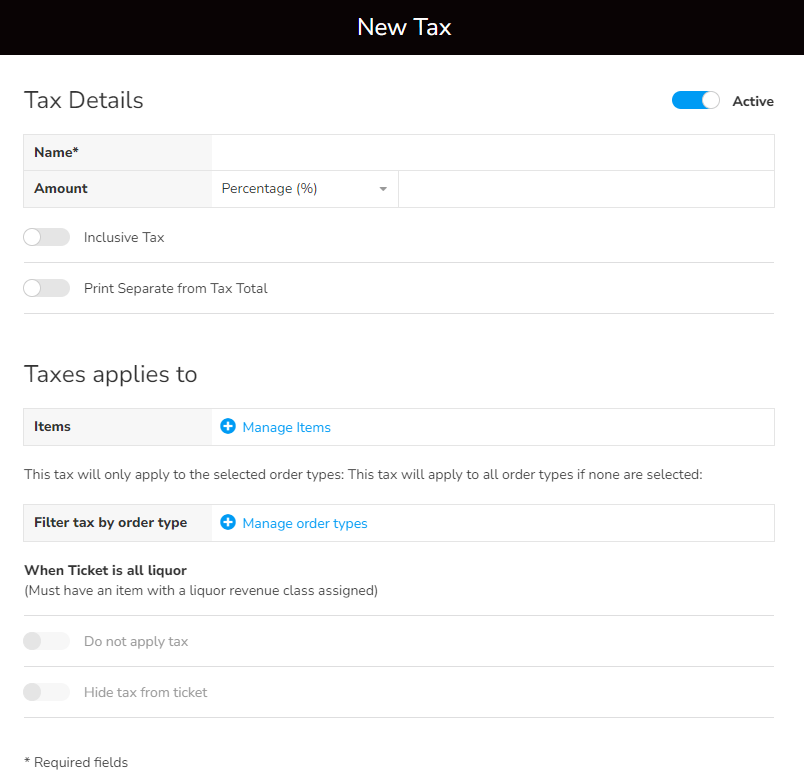804x783 pixels.
Task: Toggle Print Separate from Tax Total
Action: [47, 289]
